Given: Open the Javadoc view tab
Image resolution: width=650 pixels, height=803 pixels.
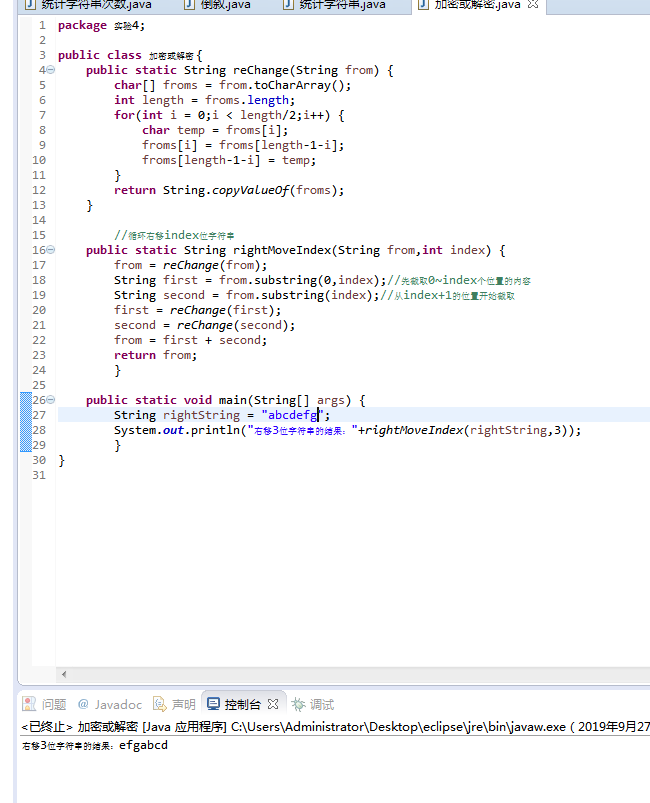Looking at the screenshot, I should pos(109,705).
